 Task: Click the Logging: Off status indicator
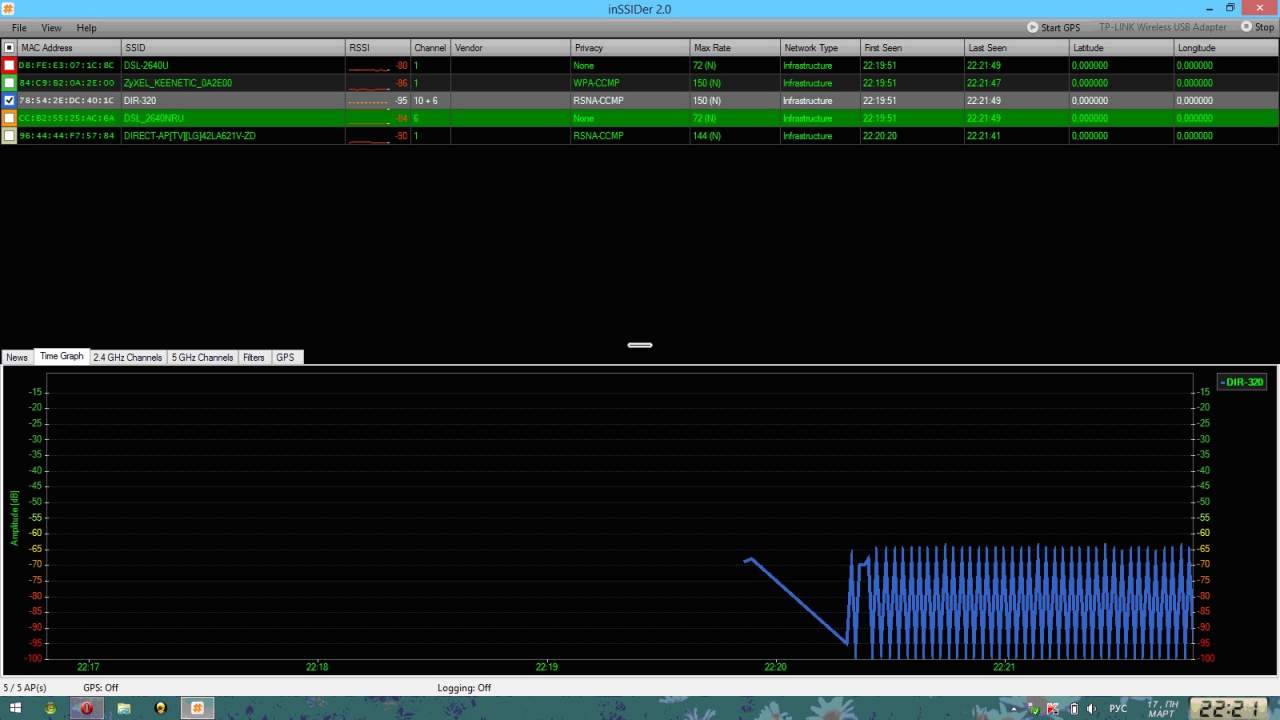tap(464, 688)
